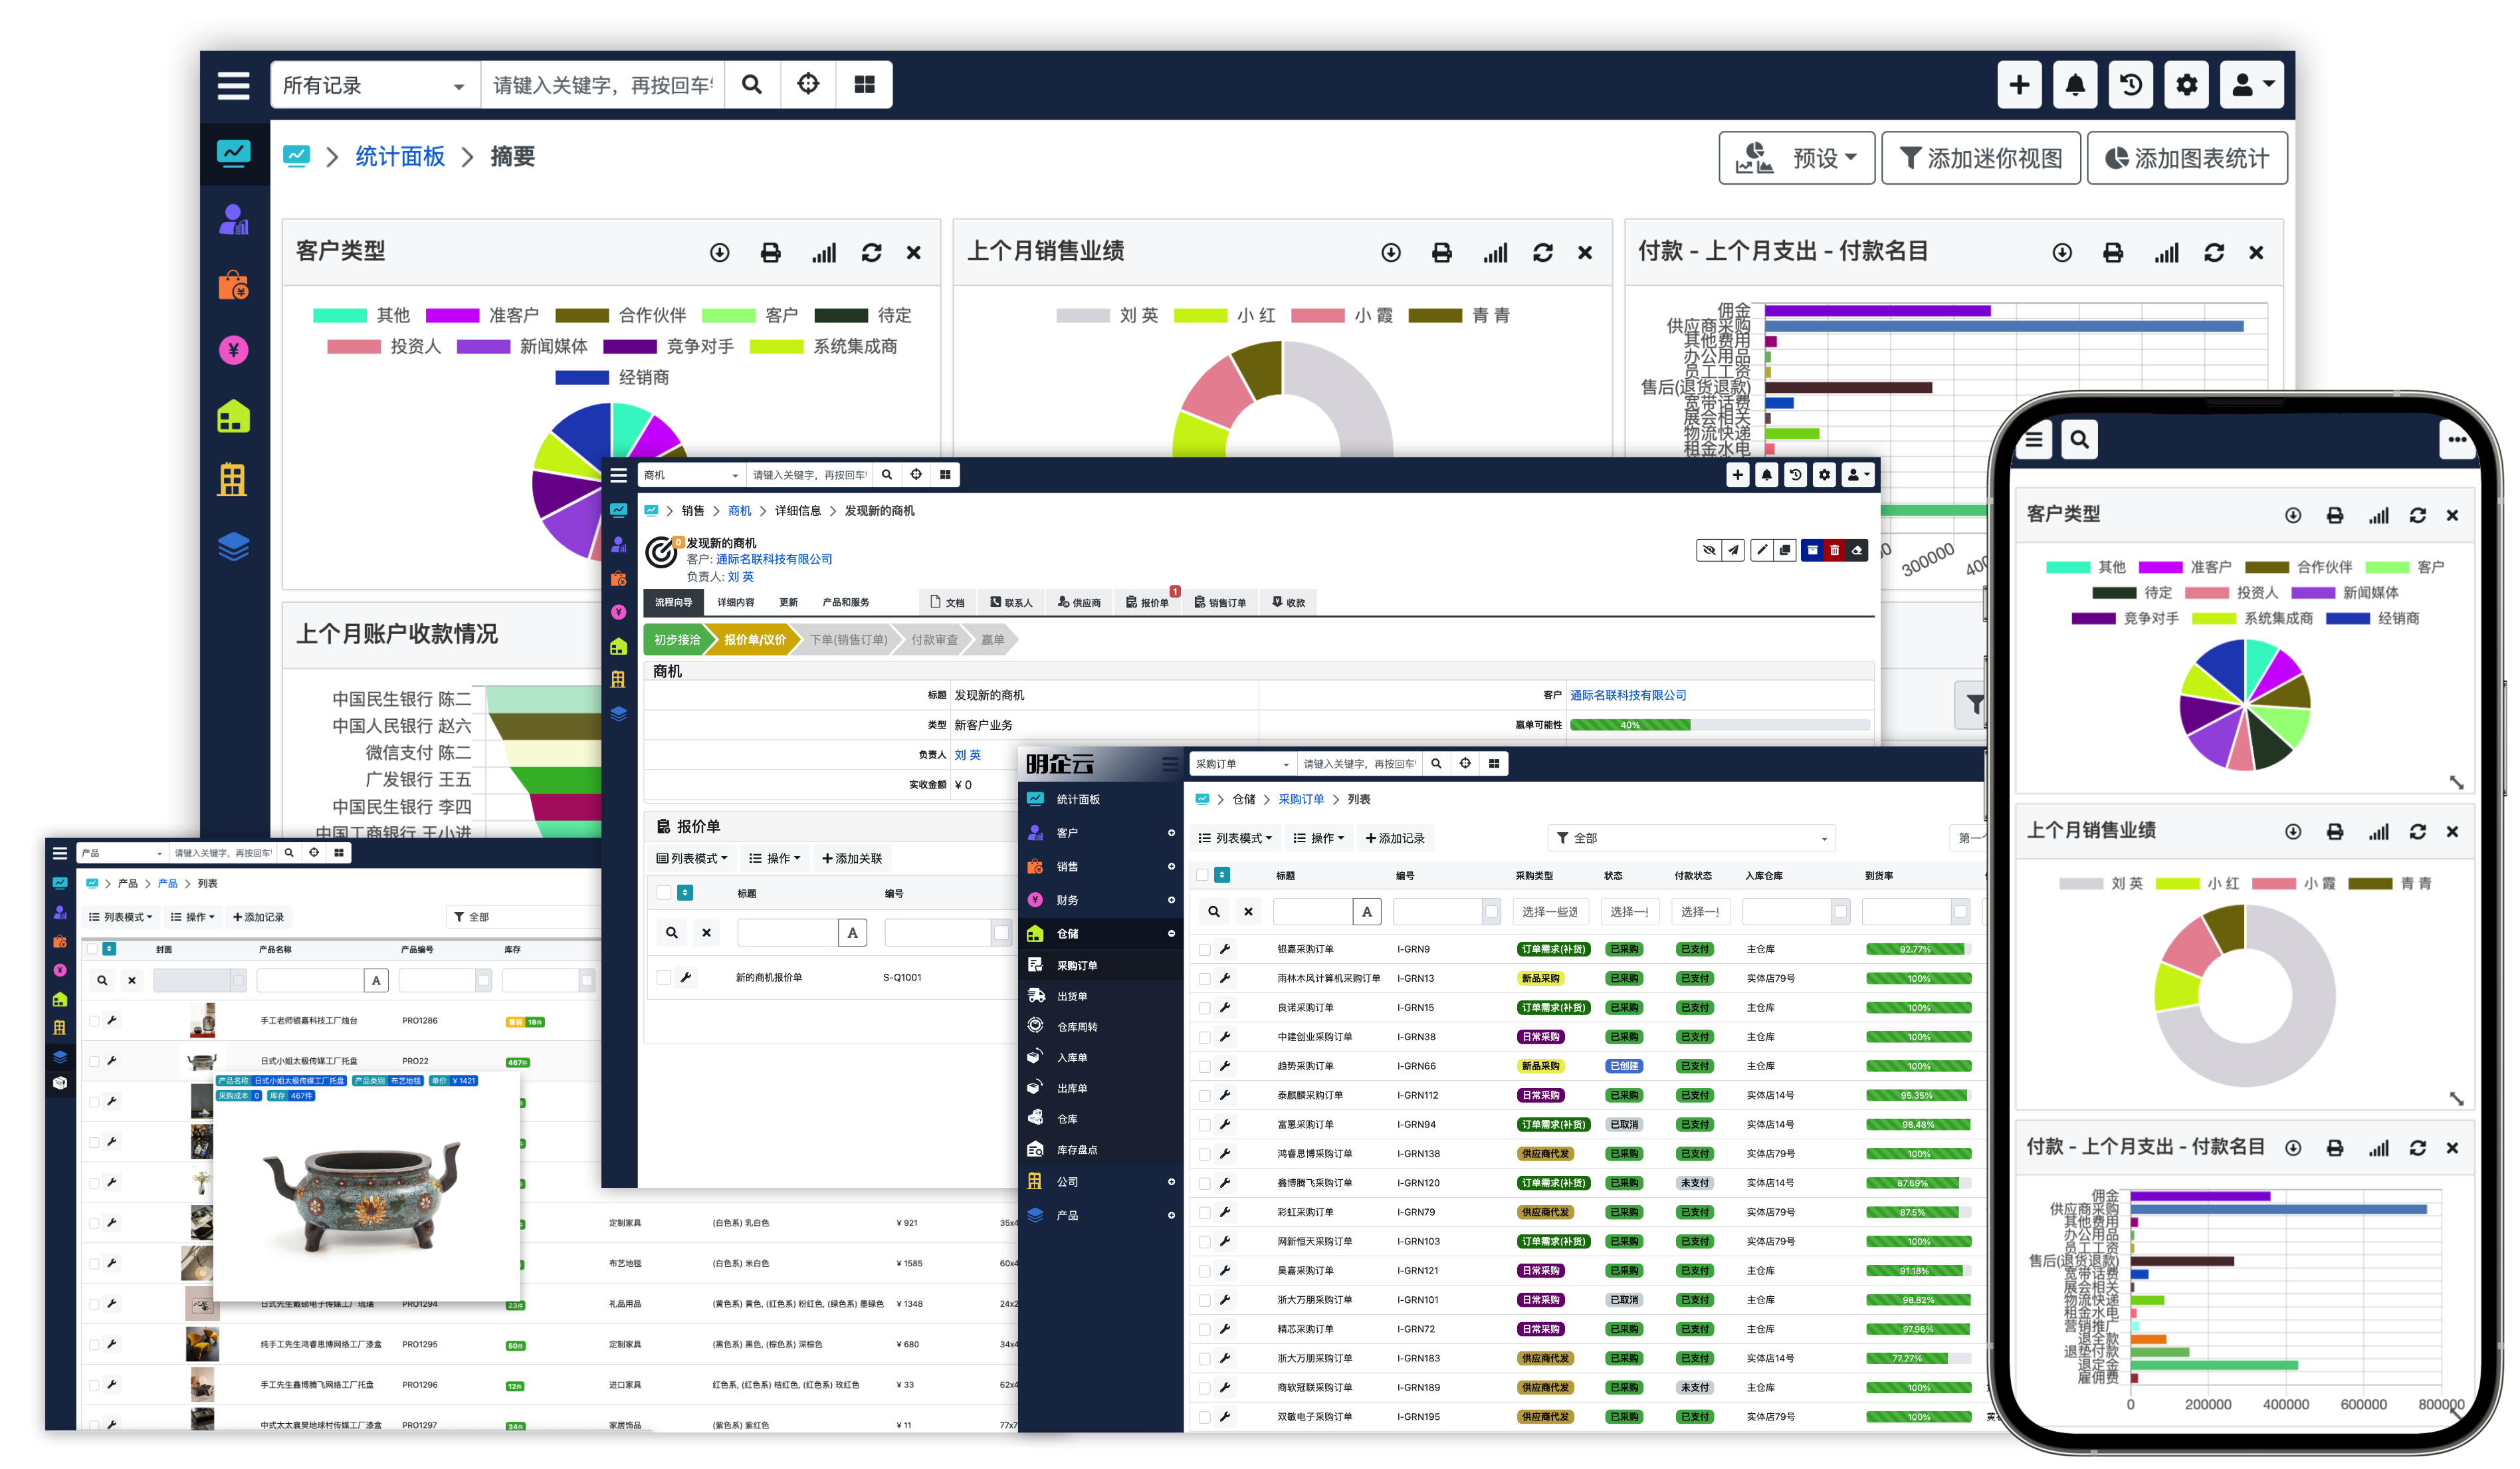2520x1469 pixels.
Task: Open the 通际名联科技有限公司 customer link
Action: click(x=773, y=559)
